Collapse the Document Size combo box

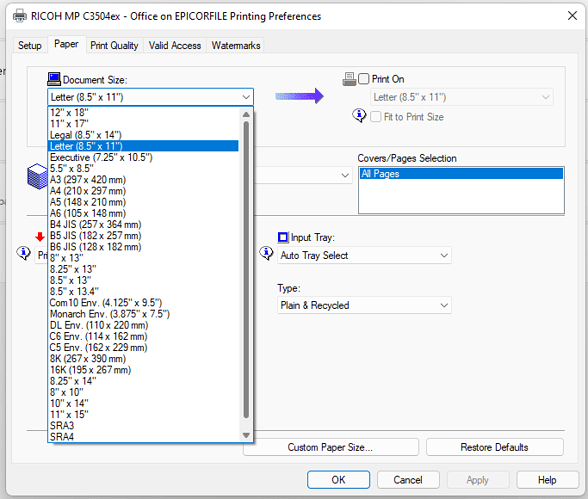(150, 97)
